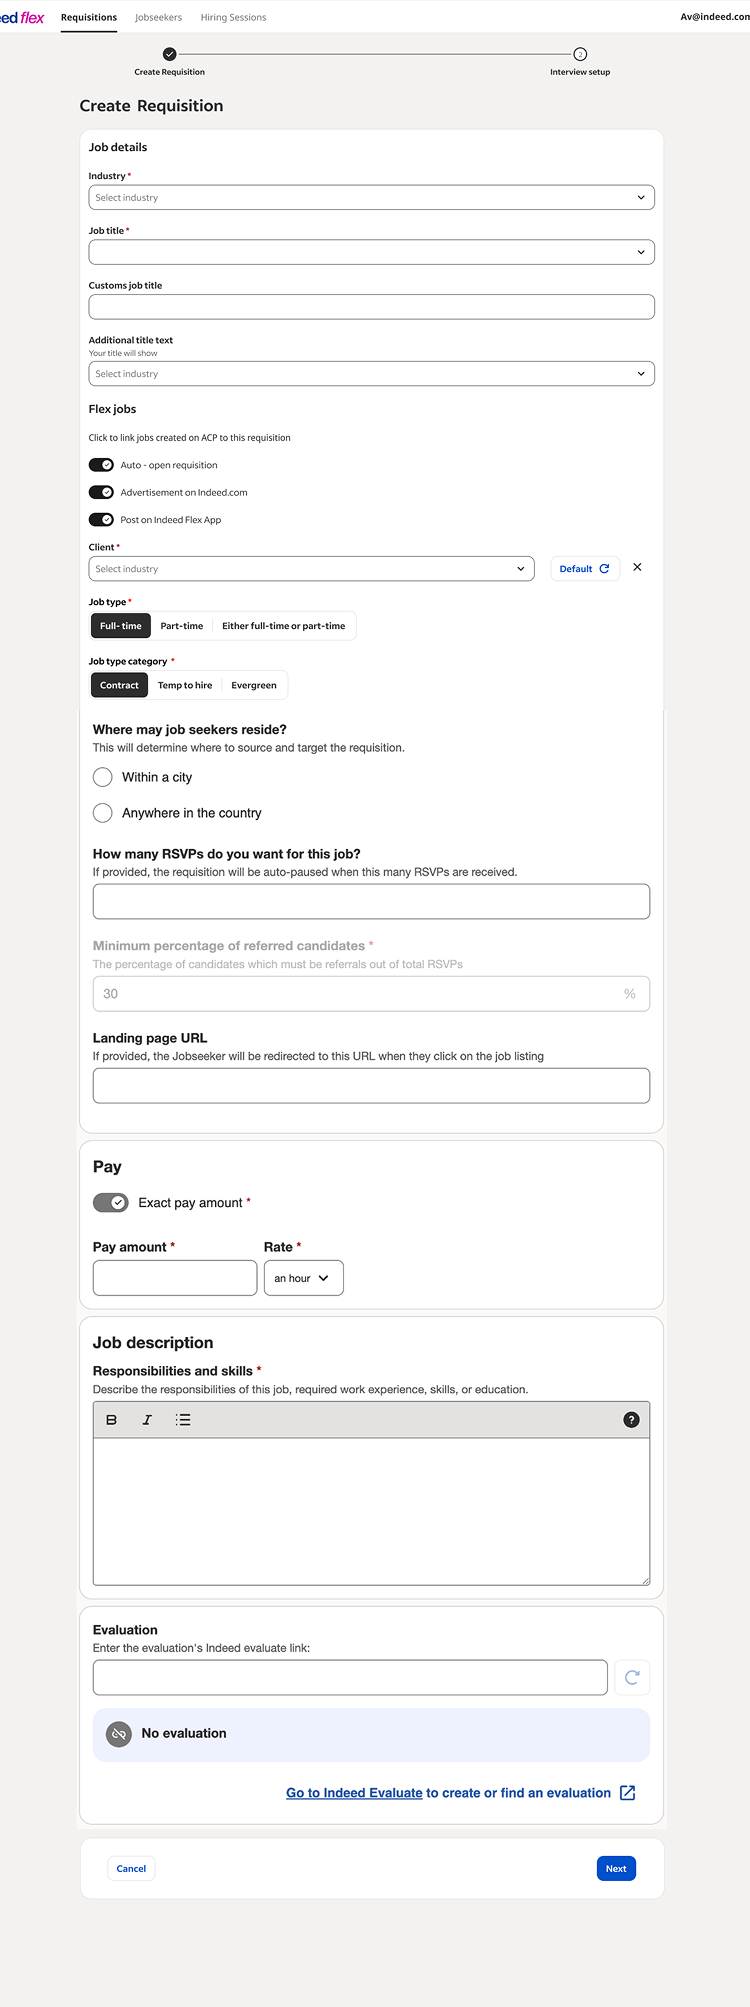The width and height of the screenshot is (750, 2007).
Task: Click the No evaluation unlink icon
Action: point(119,1734)
